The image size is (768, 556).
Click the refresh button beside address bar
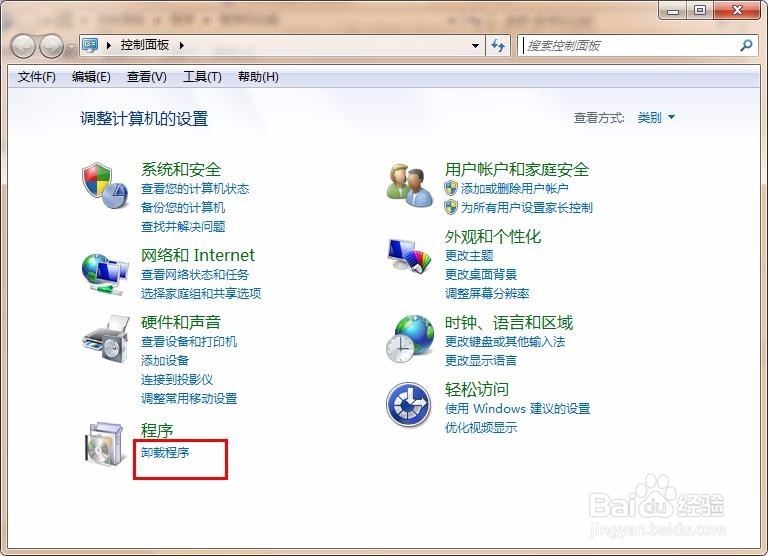point(498,46)
